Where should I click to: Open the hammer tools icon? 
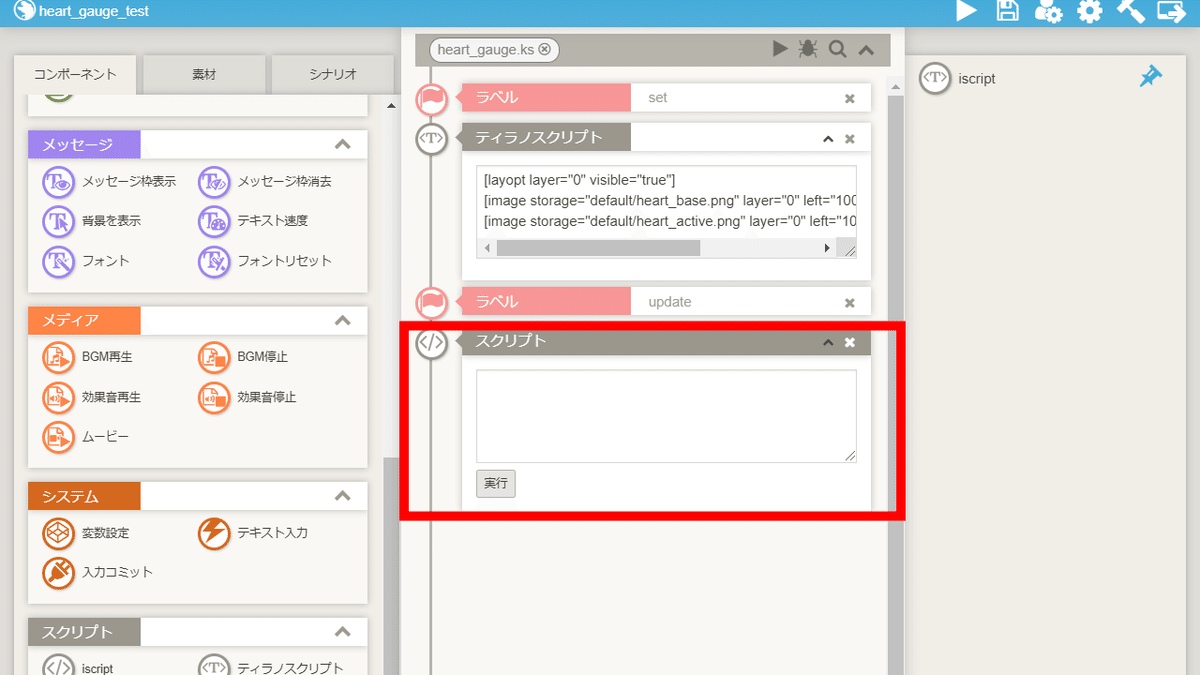[1130, 11]
